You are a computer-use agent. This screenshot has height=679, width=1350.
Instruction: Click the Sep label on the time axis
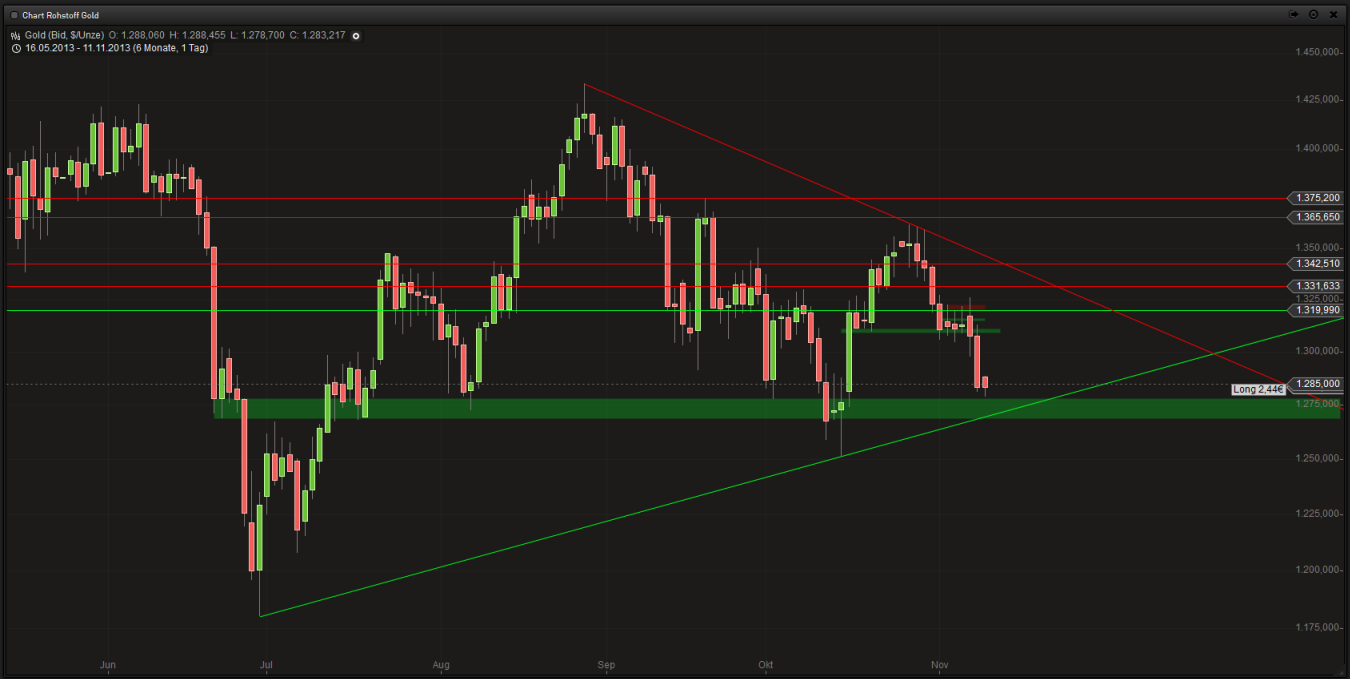[606, 664]
